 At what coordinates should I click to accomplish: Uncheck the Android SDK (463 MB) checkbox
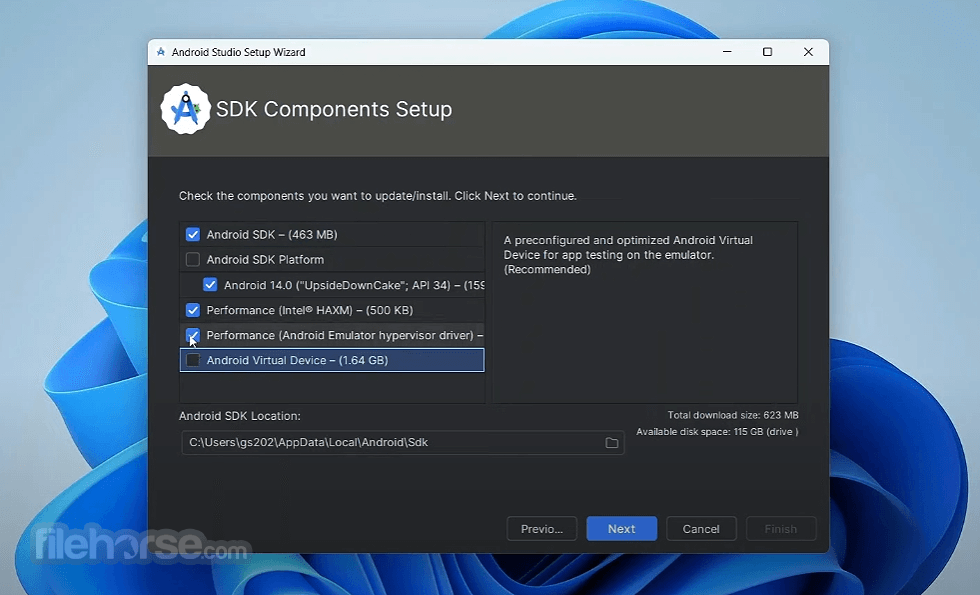point(192,234)
